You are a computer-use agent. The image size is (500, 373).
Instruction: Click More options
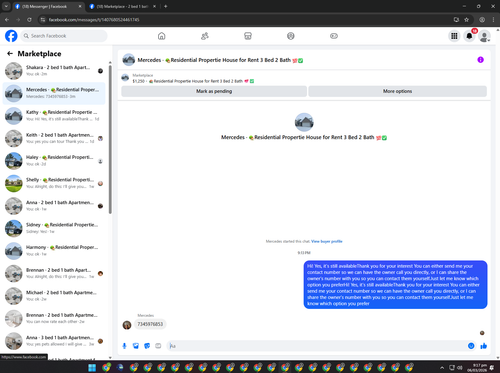397,91
